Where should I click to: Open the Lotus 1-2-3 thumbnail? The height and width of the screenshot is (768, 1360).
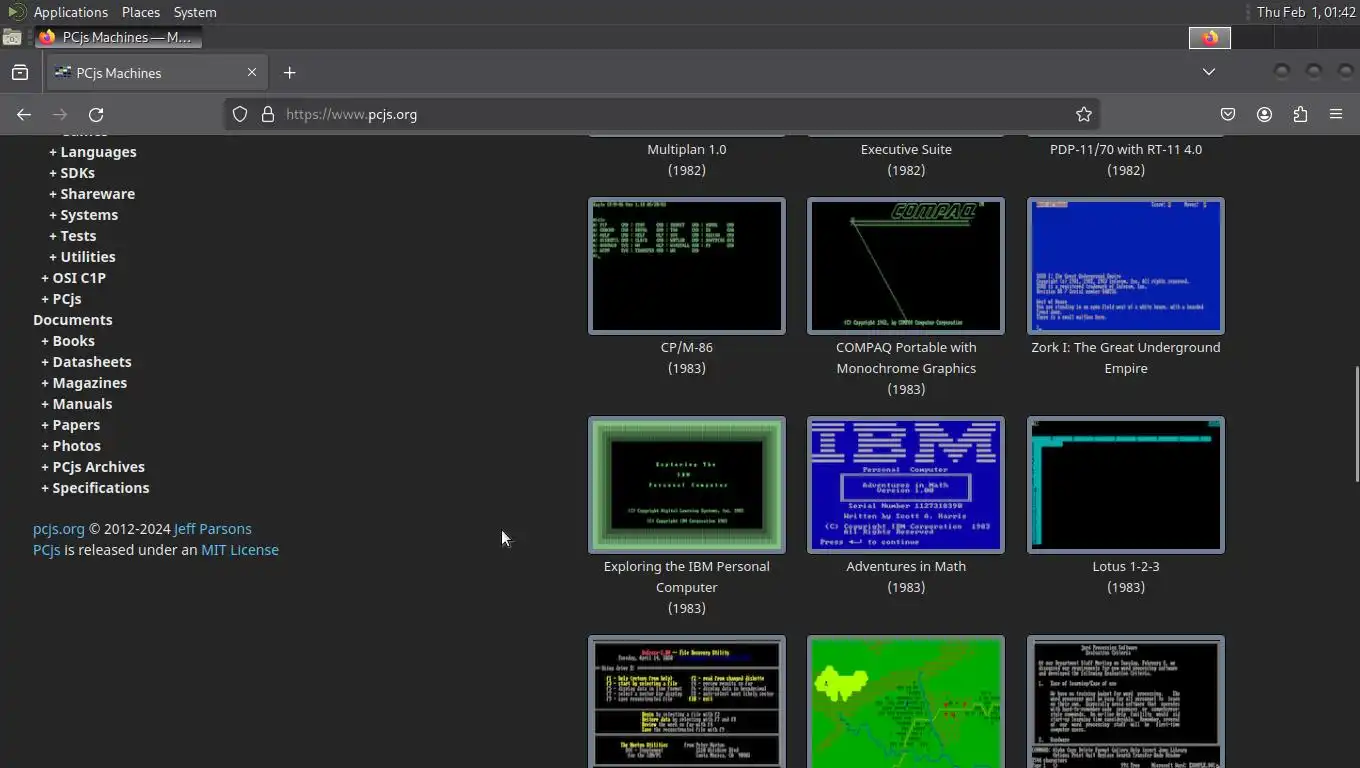[1126, 485]
